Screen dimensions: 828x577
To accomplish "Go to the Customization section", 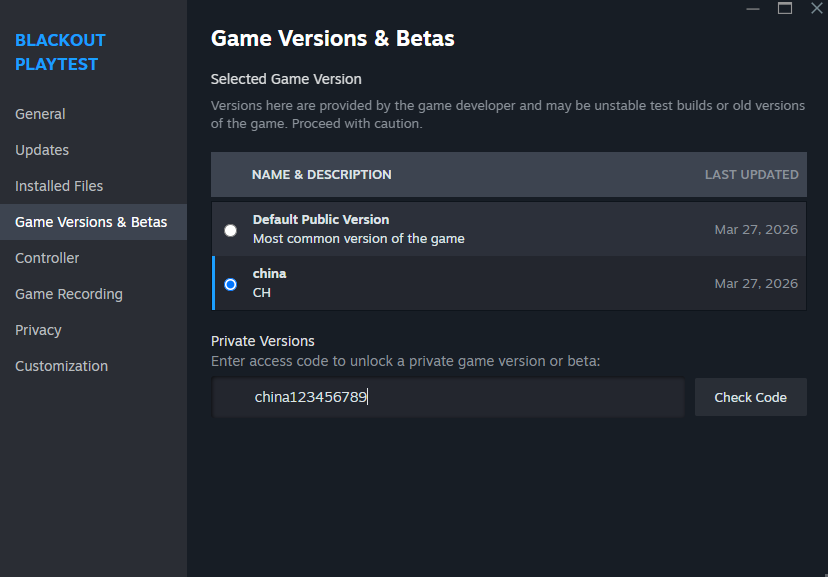I will (61, 366).
